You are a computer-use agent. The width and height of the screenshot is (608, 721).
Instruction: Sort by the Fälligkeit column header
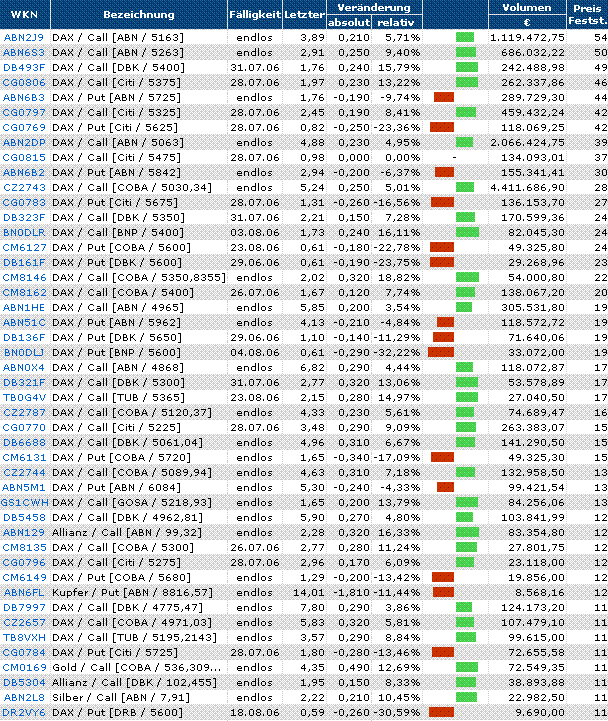click(x=255, y=14)
